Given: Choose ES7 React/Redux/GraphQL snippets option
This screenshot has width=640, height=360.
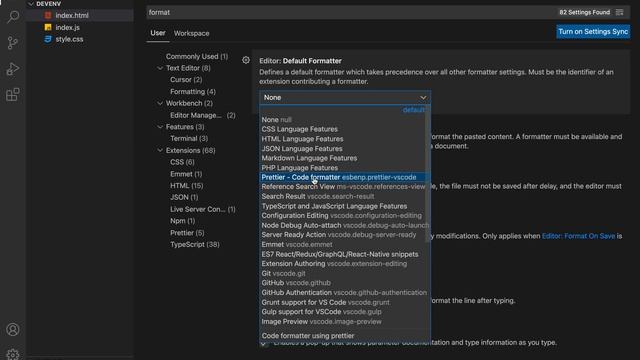Looking at the screenshot, I should (x=343, y=254).
